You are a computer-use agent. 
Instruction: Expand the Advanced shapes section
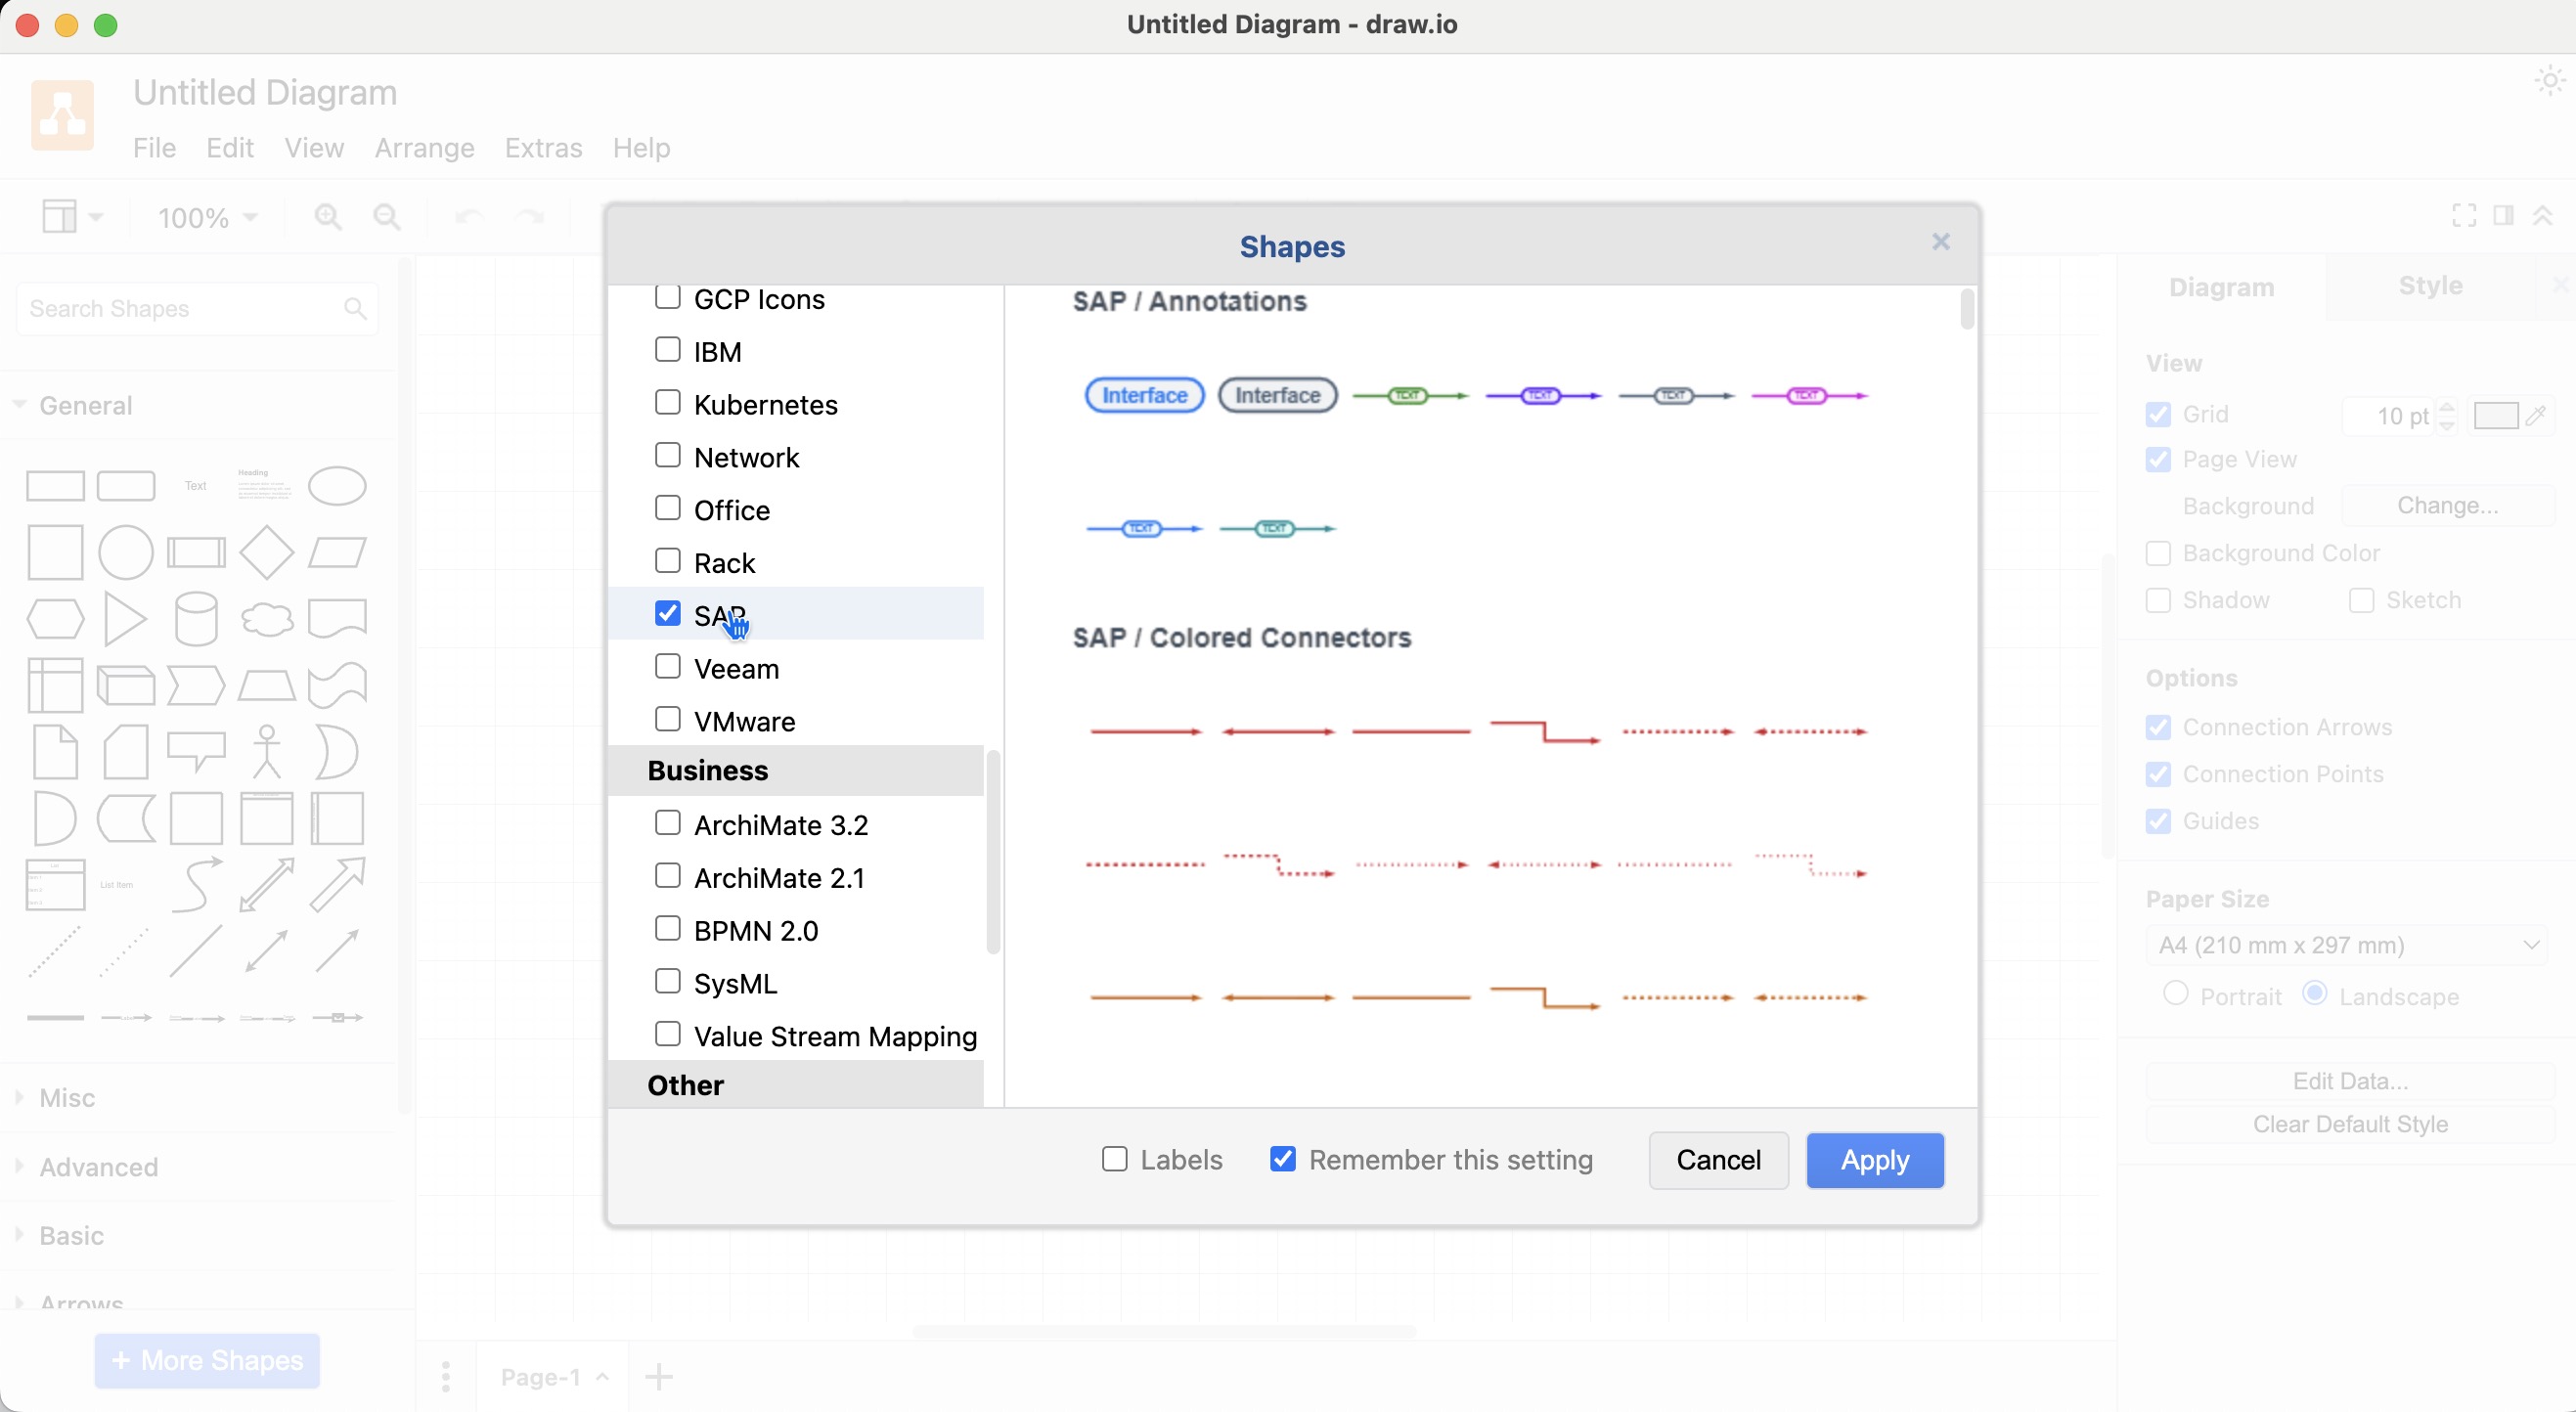[97, 1167]
